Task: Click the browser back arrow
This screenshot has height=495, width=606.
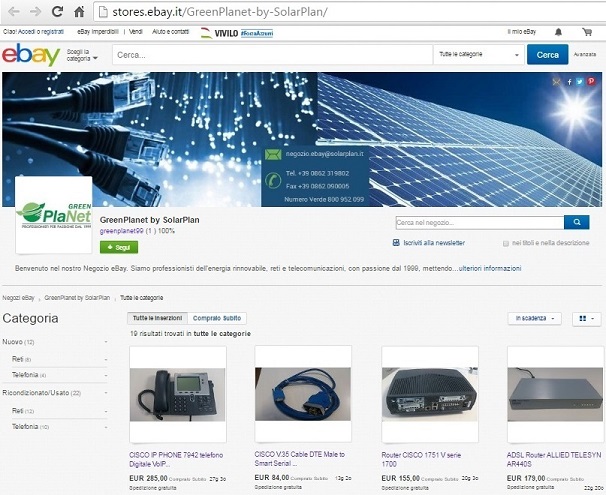Action: pyautogui.click(x=14, y=12)
